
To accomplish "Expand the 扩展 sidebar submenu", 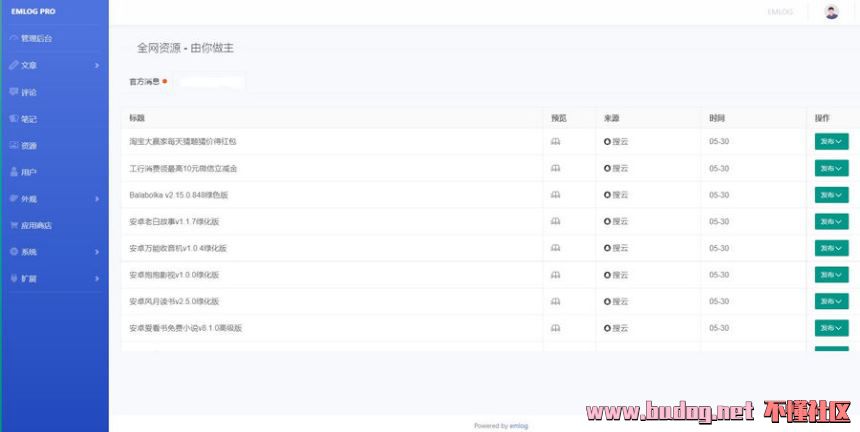I will [x=97, y=278].
